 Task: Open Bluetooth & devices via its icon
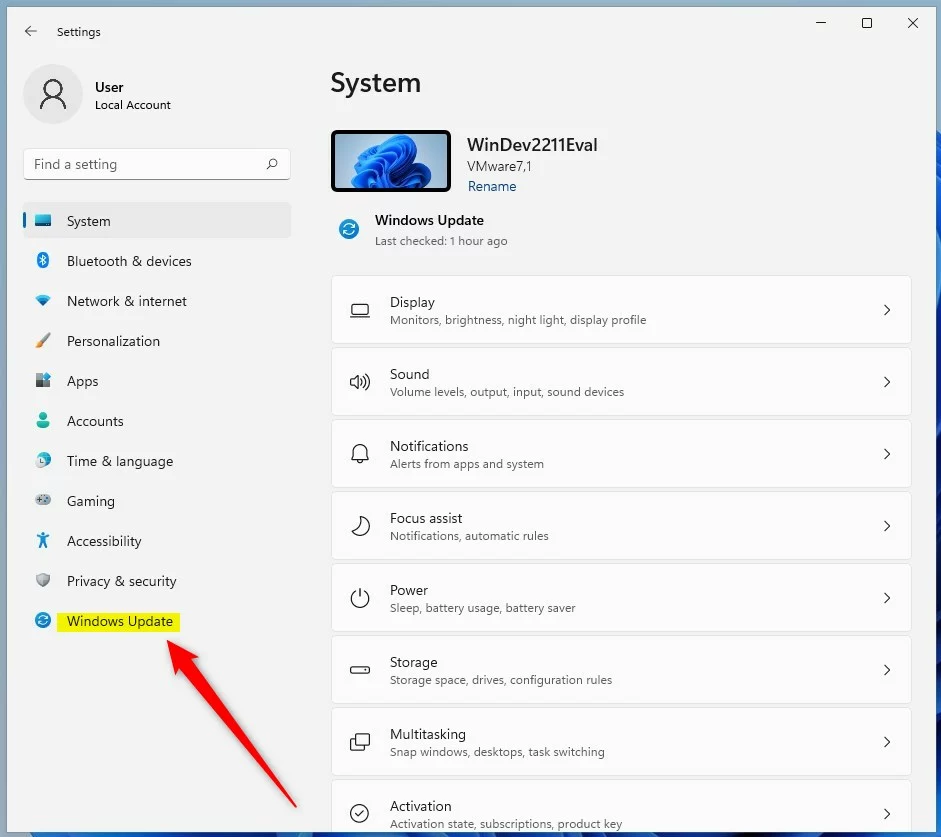pyautogui.click(x=43, y=261)
